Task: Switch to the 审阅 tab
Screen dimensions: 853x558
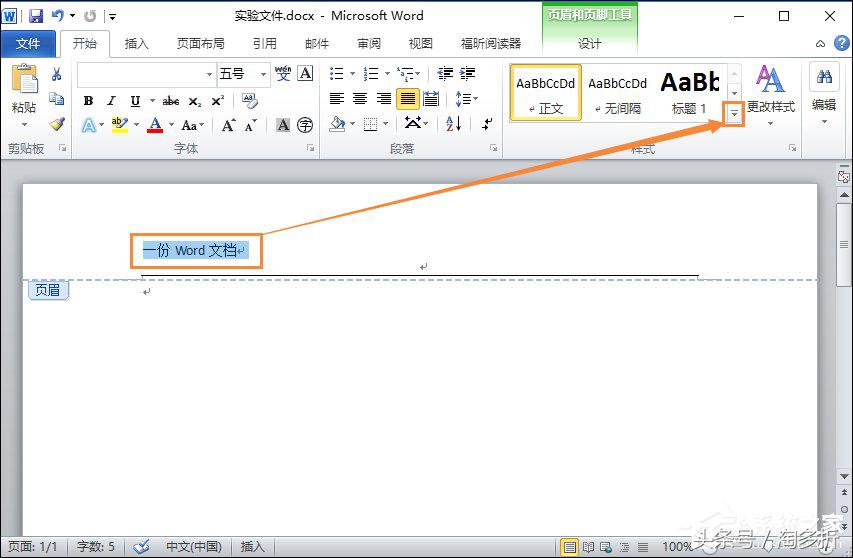Action: [x=369, y=44]
